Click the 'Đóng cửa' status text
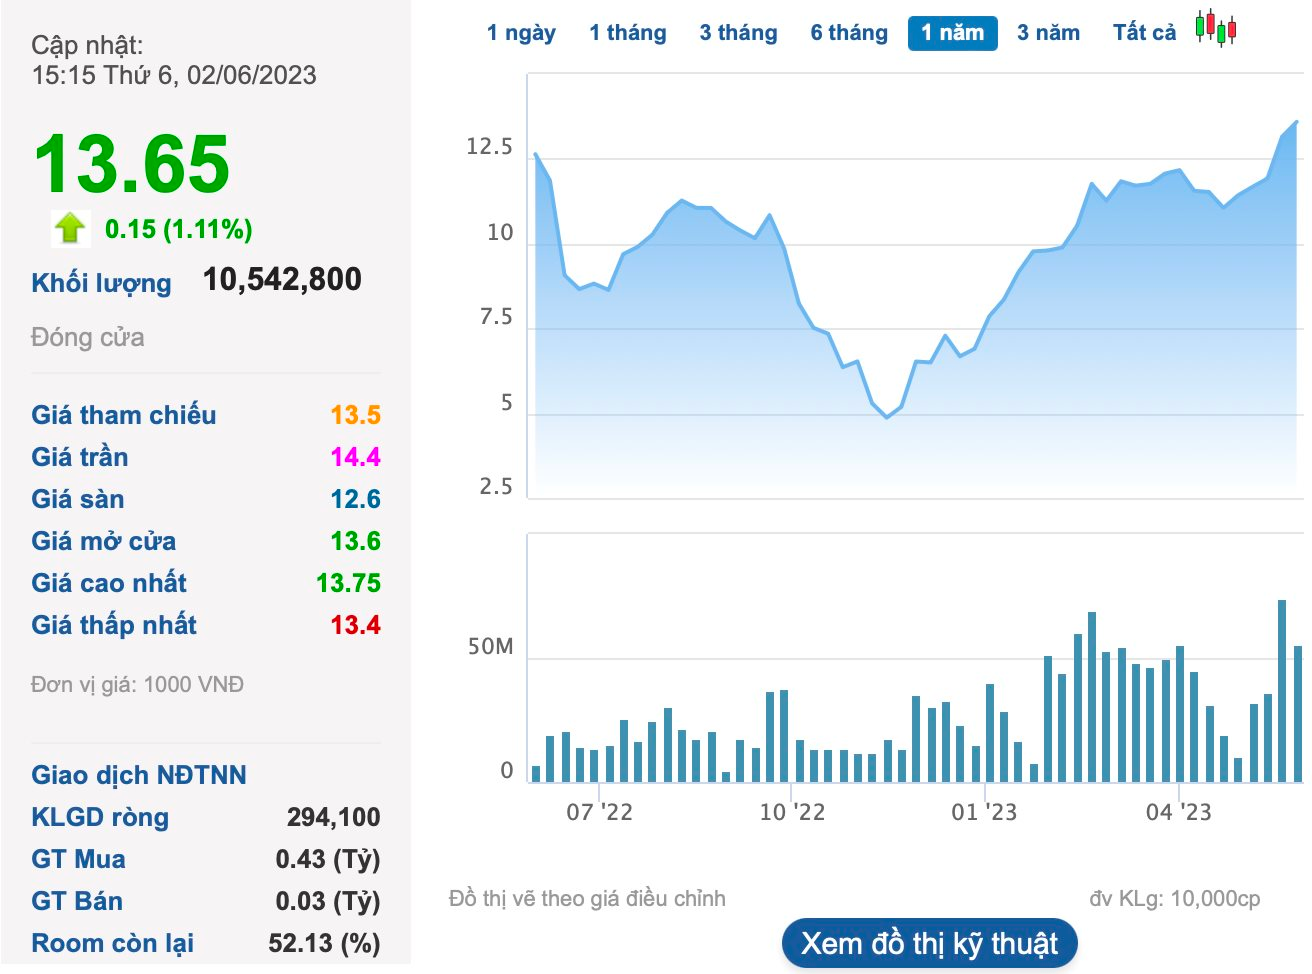 point(87,337)
